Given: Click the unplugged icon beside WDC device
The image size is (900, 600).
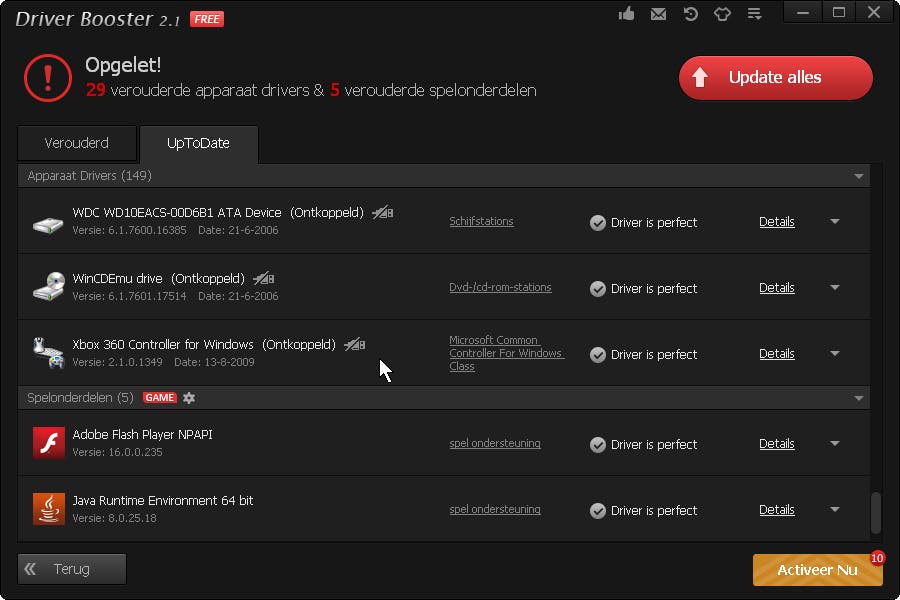Looking at the screenshot, I should coord(383,213).
